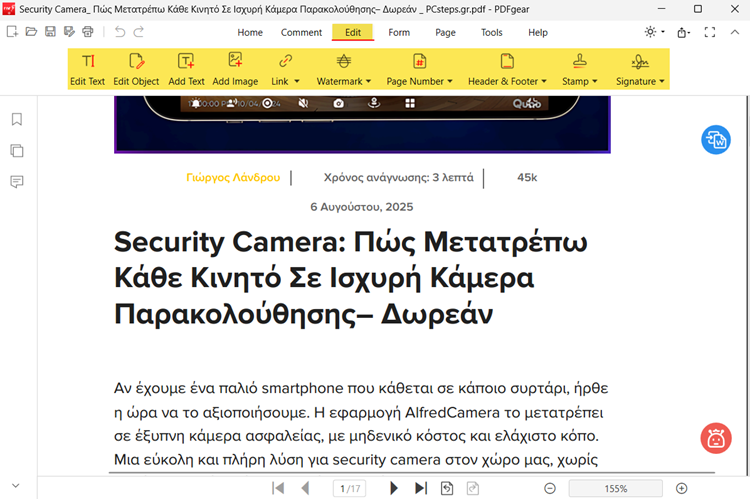
Task: Click the Χρόνος ανάγνωσης: 3 λεπτά text
Action: (398, 177)
